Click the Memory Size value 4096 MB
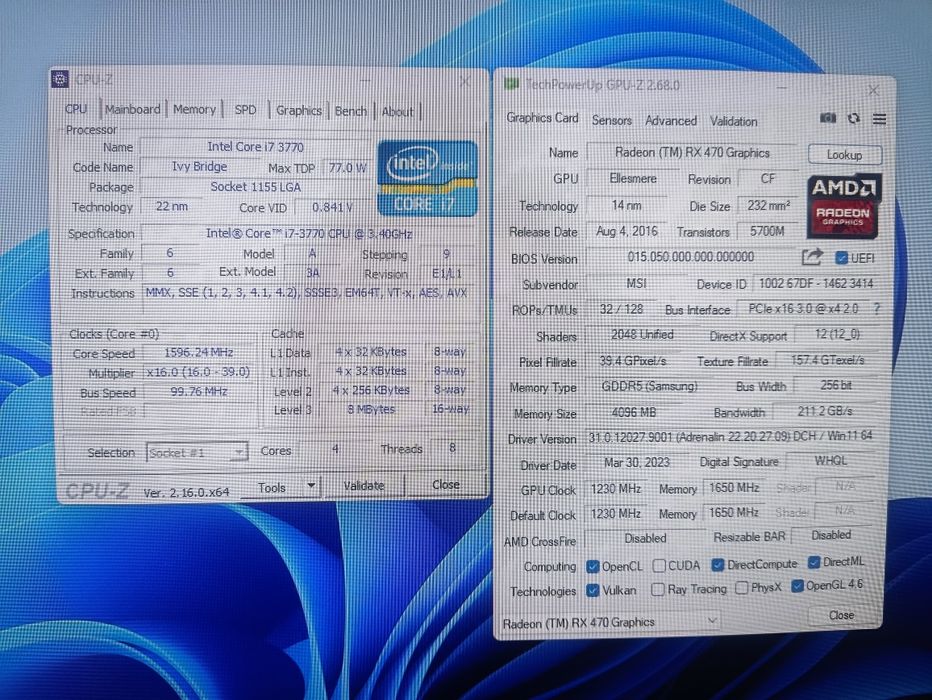The height and width of the screenshot is (700, 932). [x=634, y=412]
